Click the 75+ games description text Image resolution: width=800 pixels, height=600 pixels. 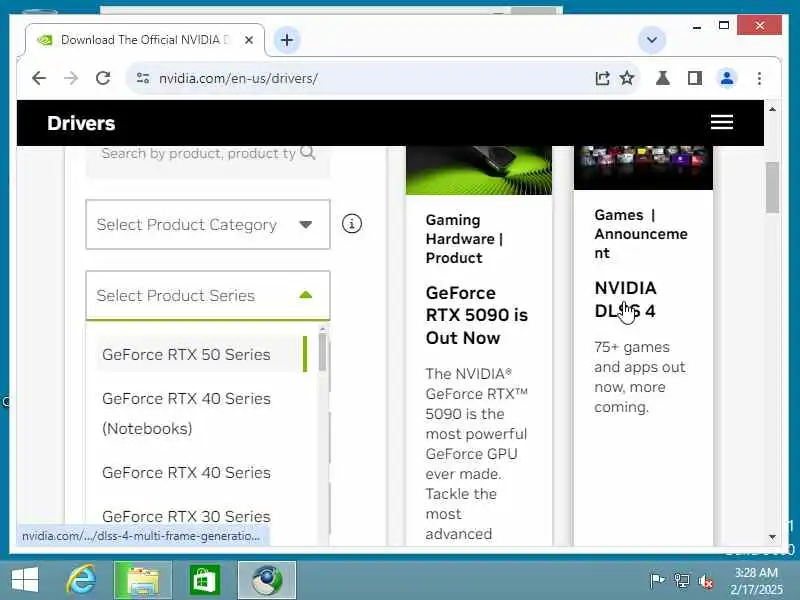(x=640, y=377)
